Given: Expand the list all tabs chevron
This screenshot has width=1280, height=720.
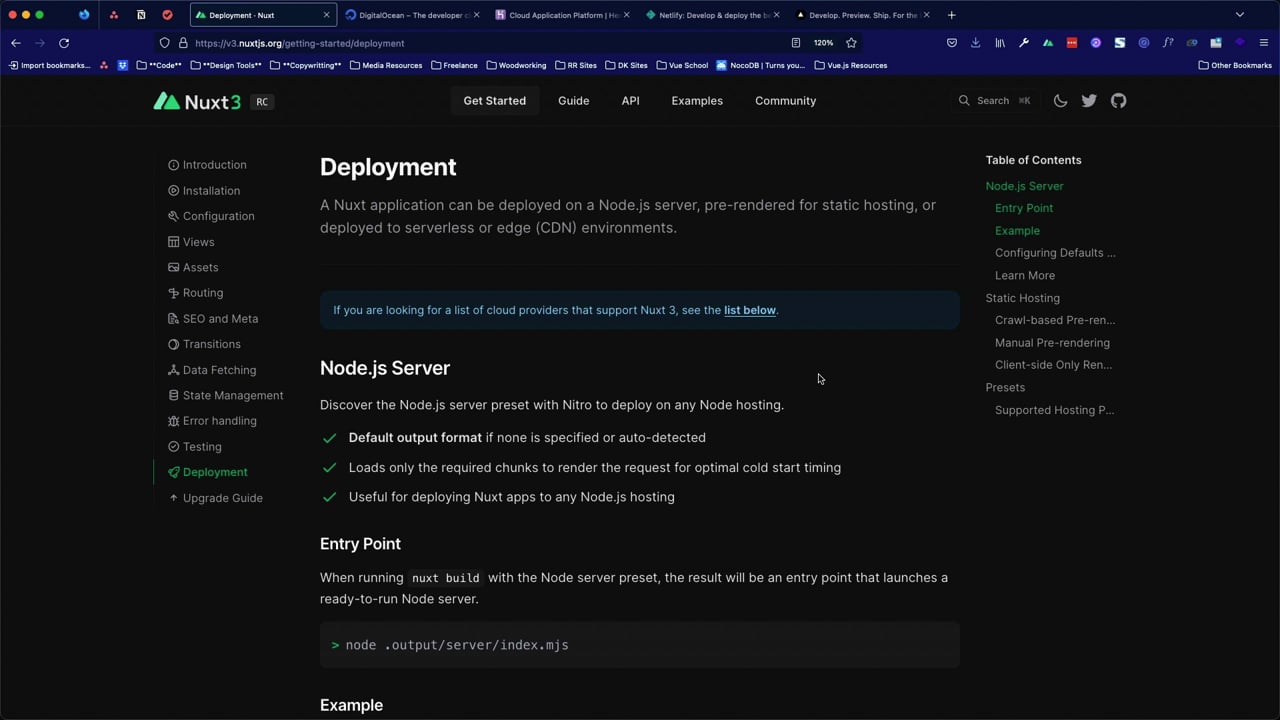Looking at the screenshot, I should point(1240,15).
